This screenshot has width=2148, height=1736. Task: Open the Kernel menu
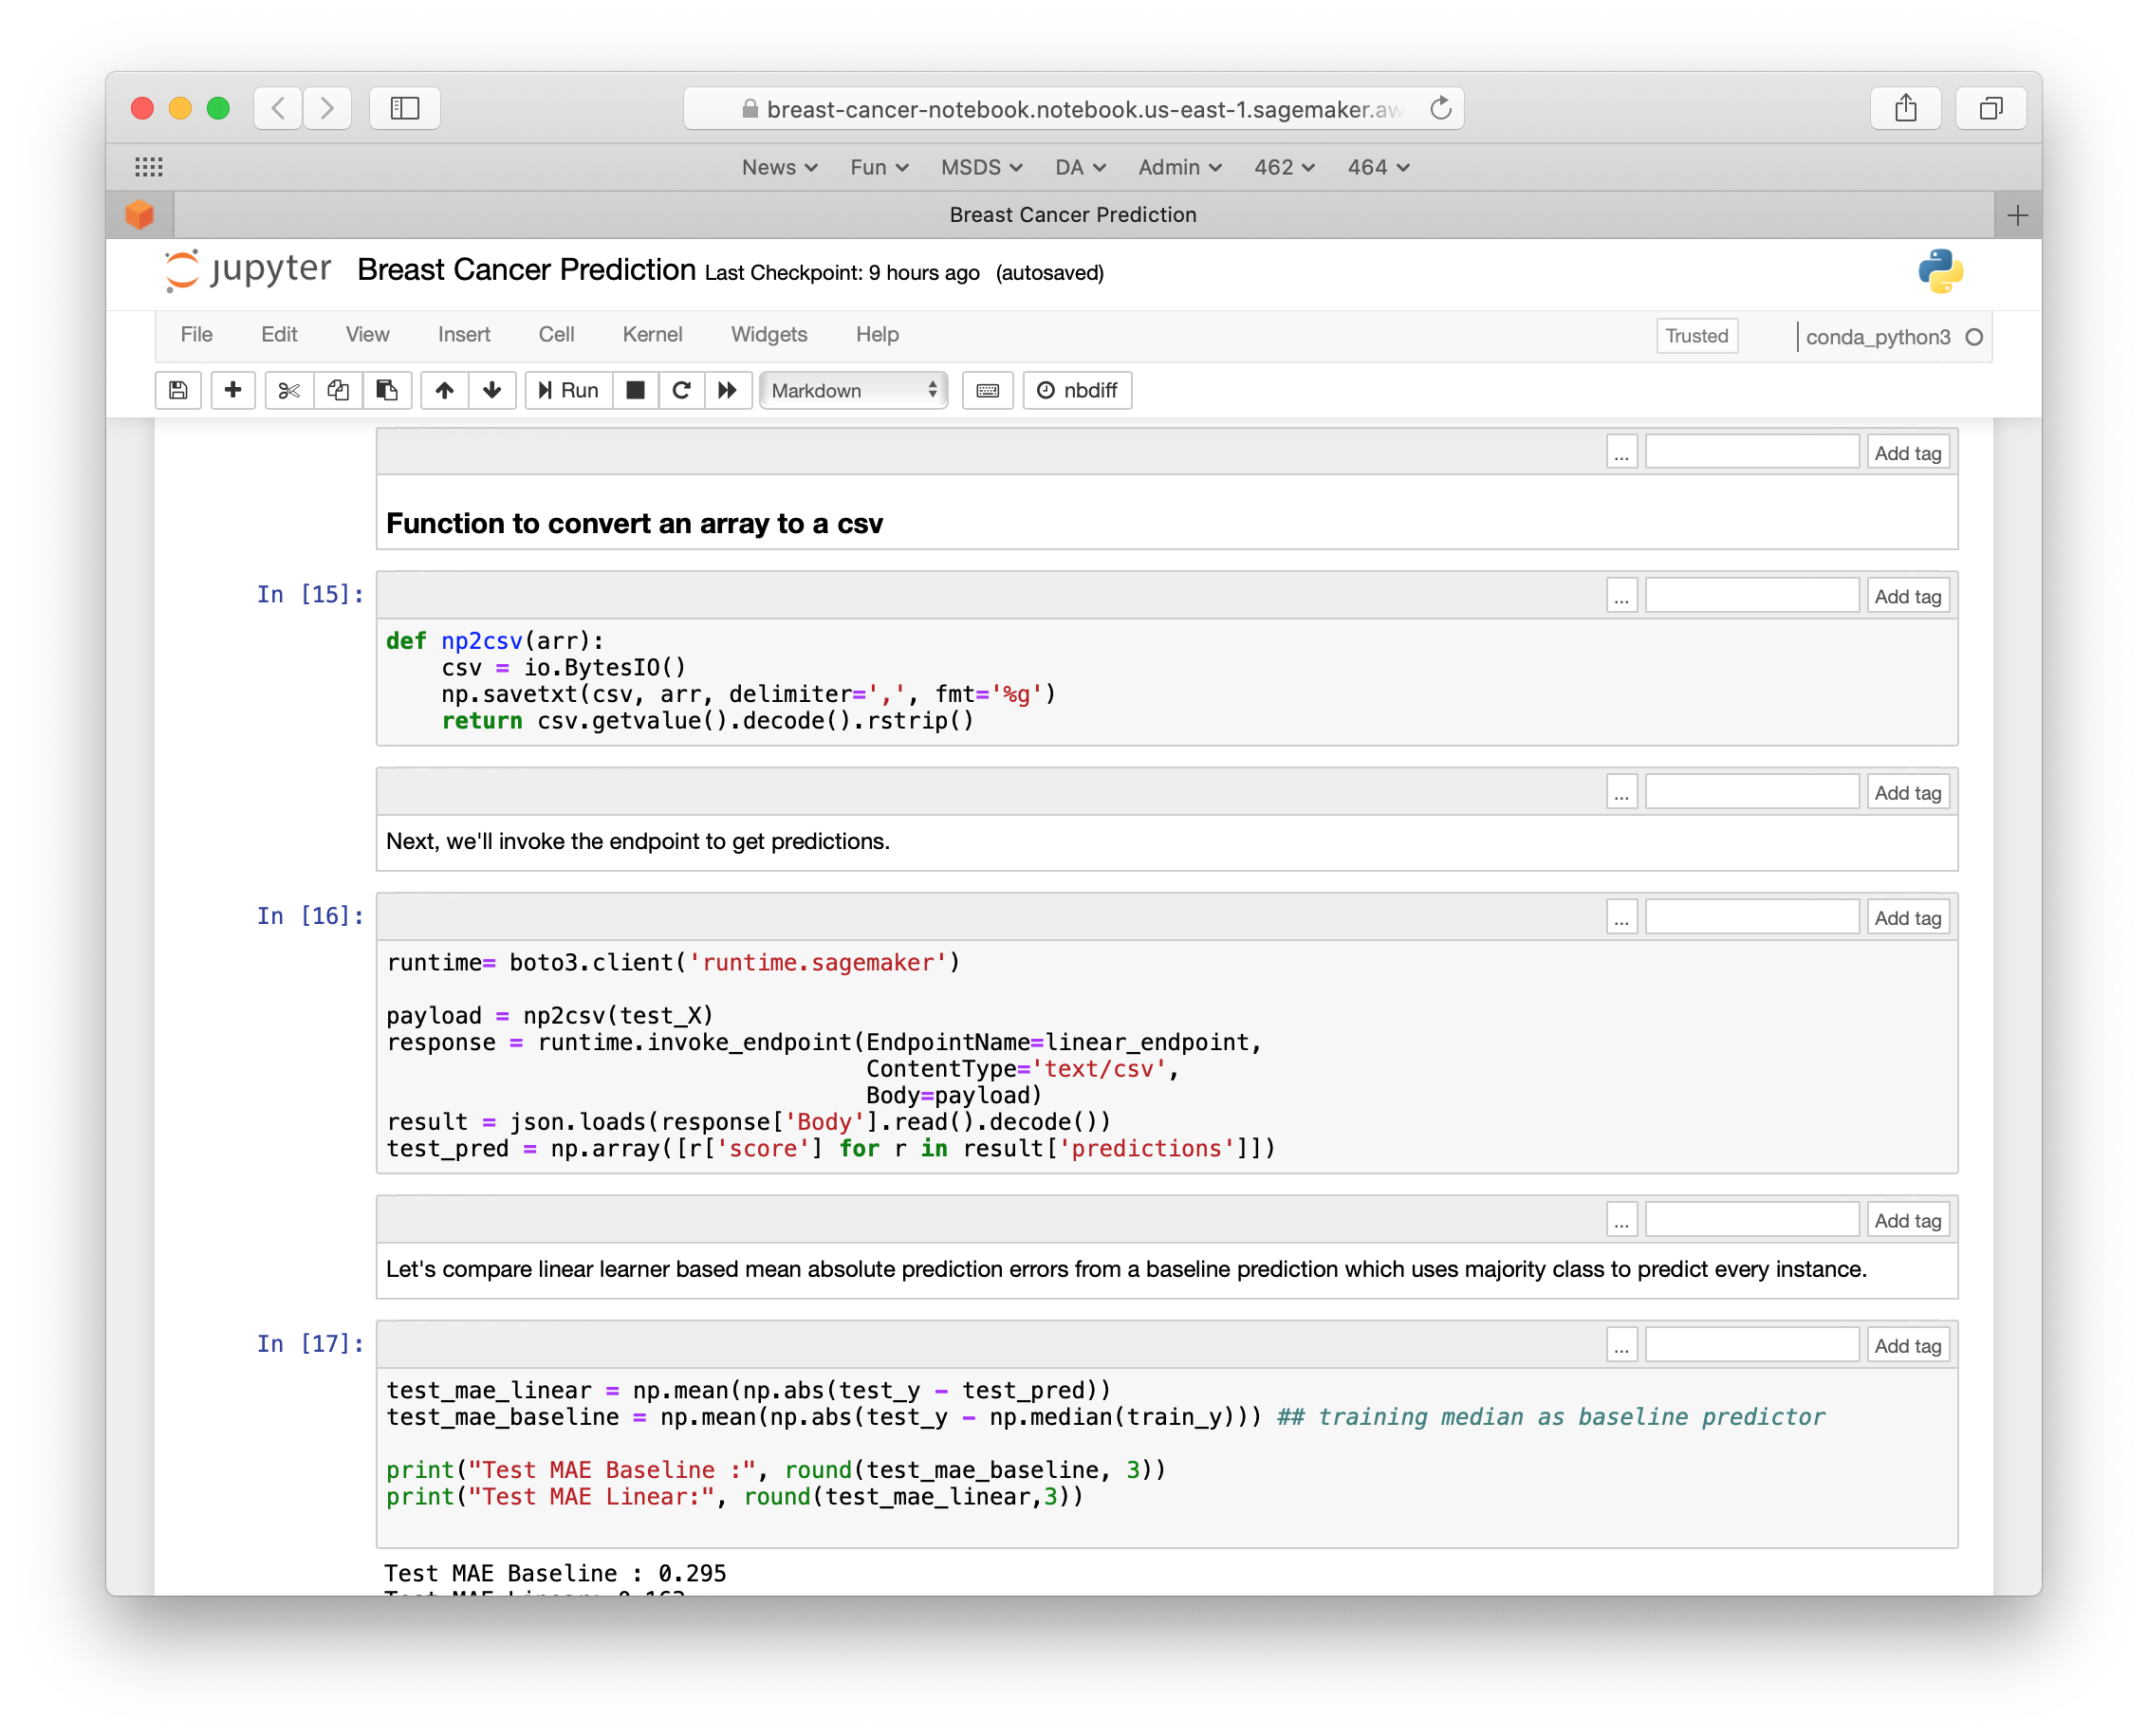(652, 334)
